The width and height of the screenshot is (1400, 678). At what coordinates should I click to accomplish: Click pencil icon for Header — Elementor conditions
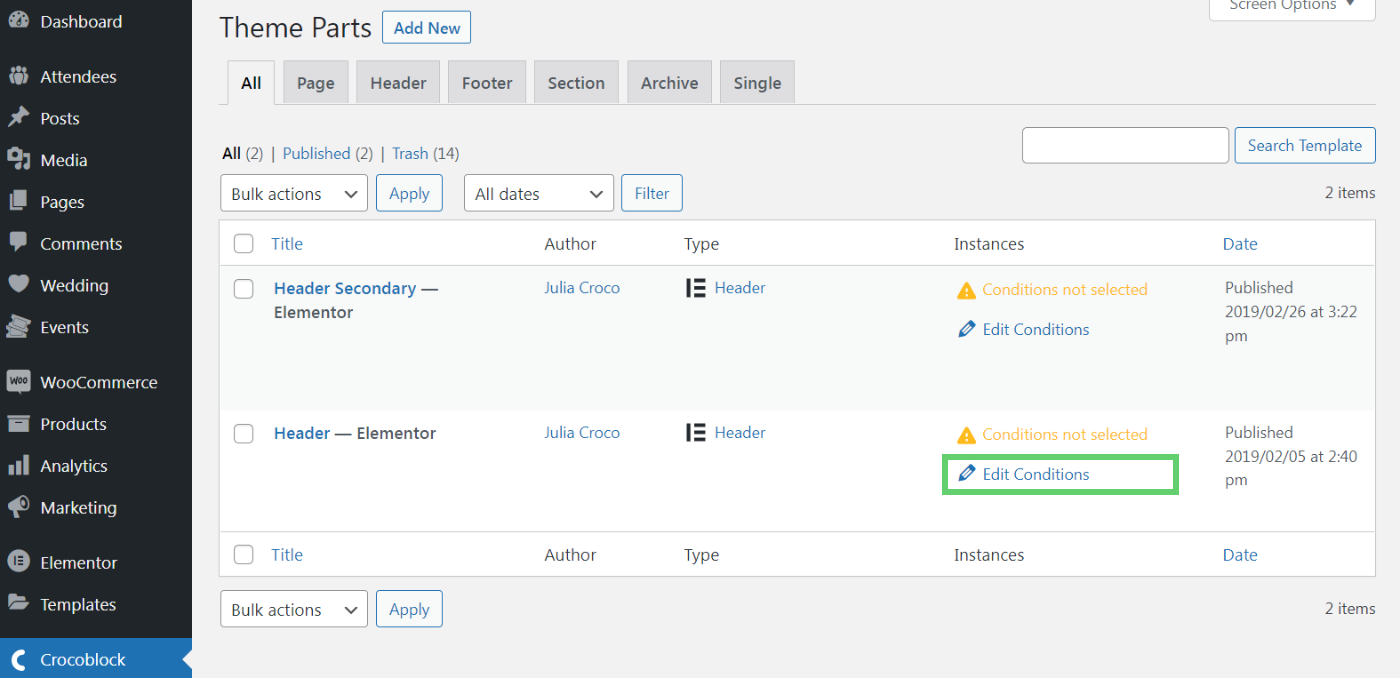pos(966,474)
